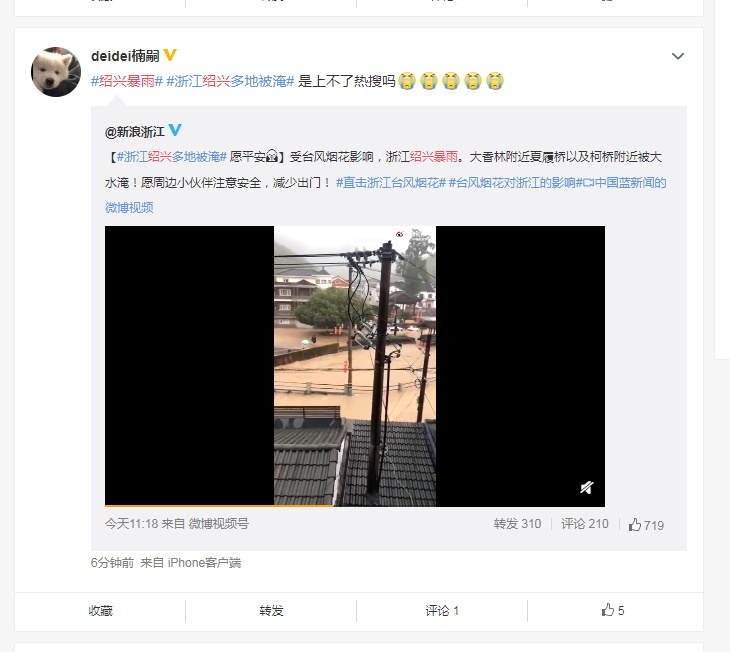Open 中国蓝新闻的微博视频 link
This screenshot has height=652, width=730.
[385, 195]
